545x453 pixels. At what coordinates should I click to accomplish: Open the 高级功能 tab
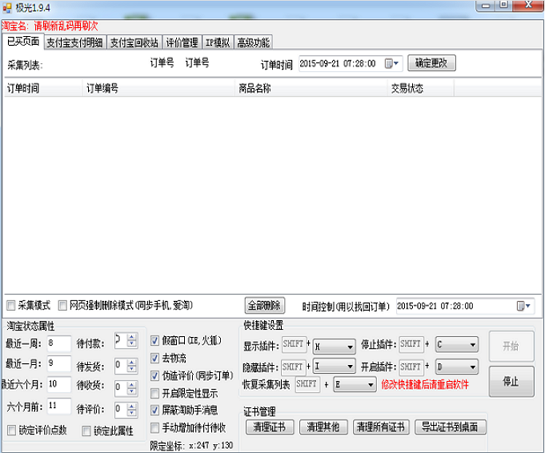click(x=253, y=42)
